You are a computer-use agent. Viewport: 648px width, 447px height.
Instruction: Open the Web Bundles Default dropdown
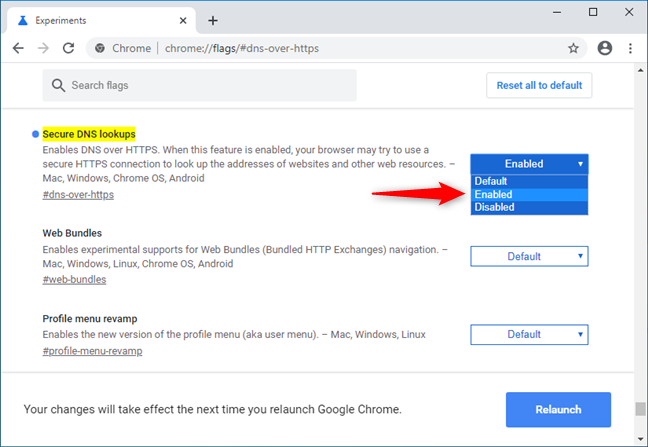[x=529, y=256]
